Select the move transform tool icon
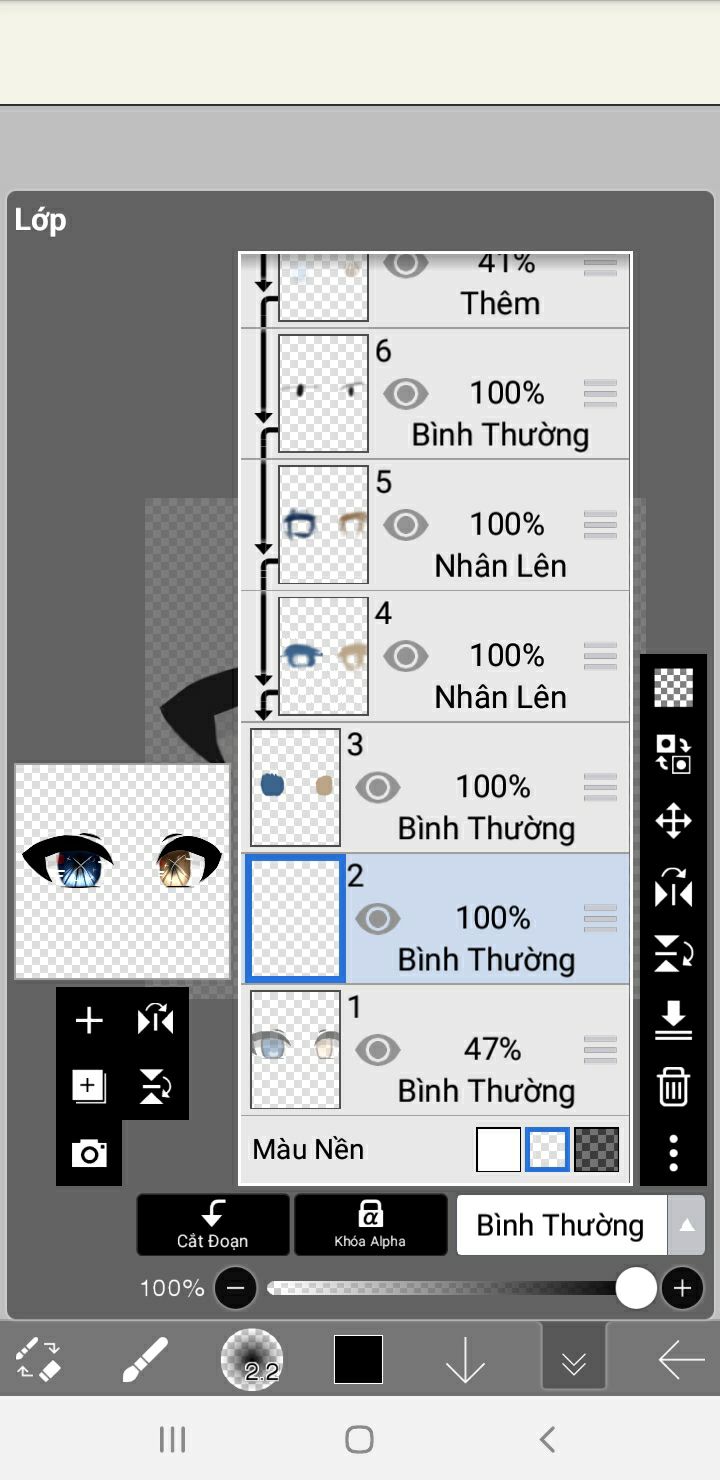 673,822
